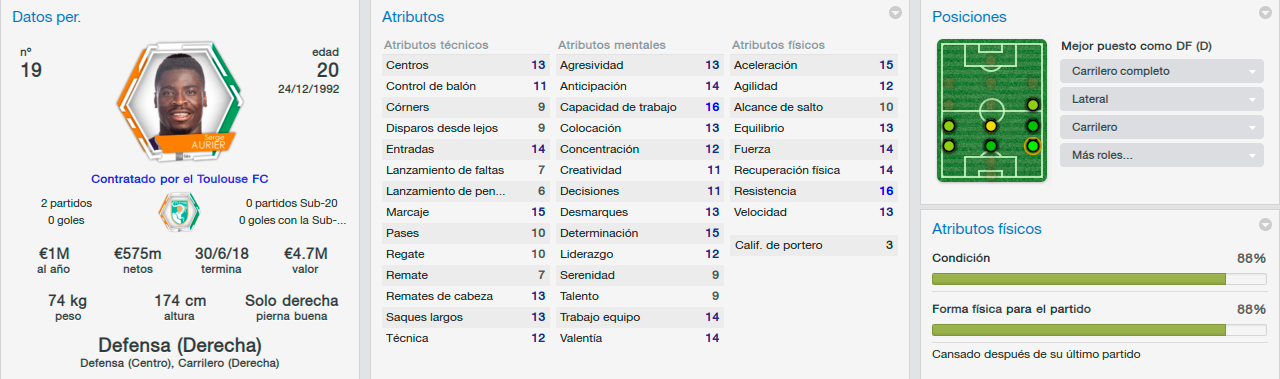1280x379 pixels.
Task: Open the Atributos panel options arrow
Action: pos(895,13)
